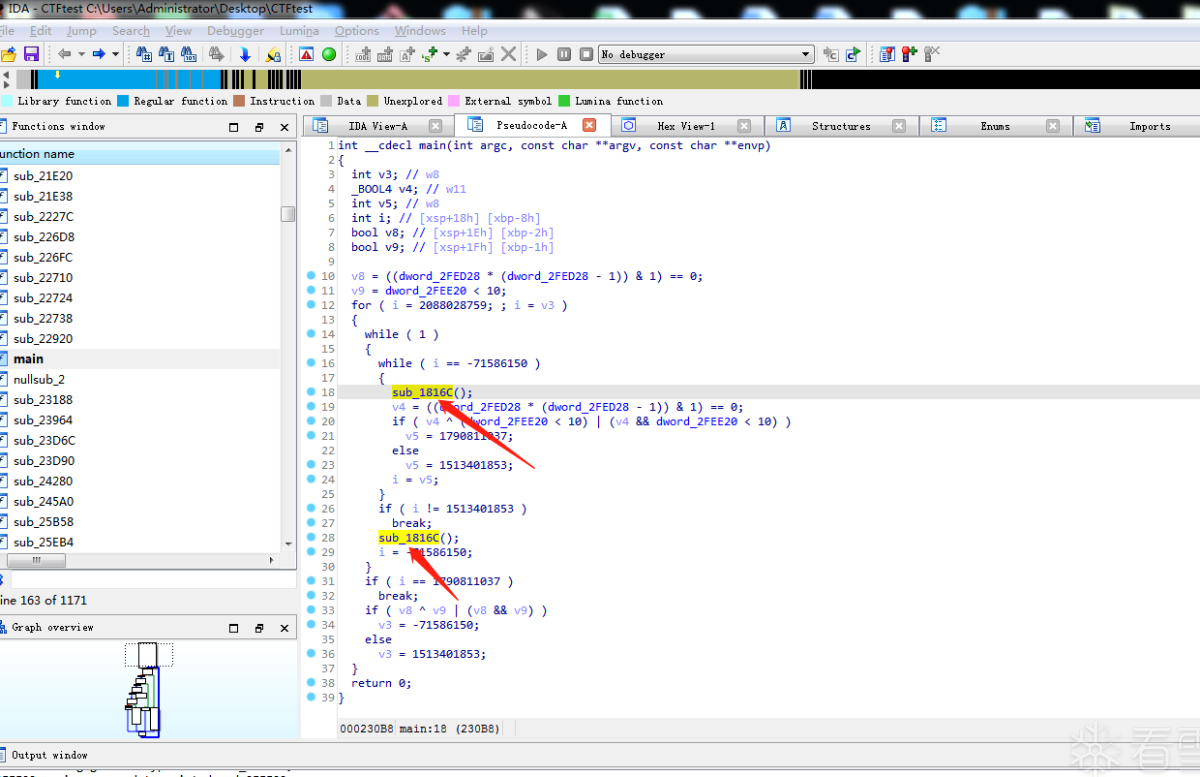The image size is (1200, 777).
Task: Jump forward with blue right arrow
Action: (x=99, y=54)
